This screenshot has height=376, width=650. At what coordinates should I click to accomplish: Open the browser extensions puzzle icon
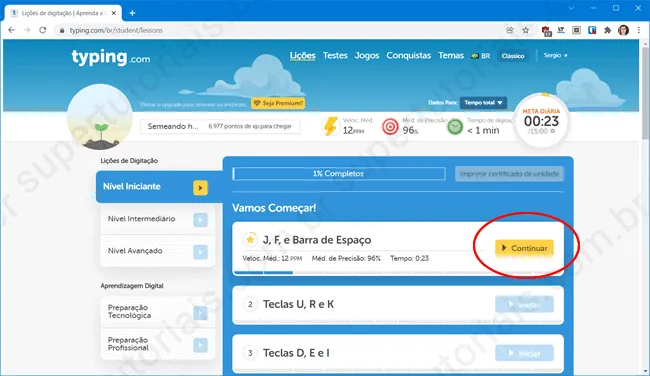coord(608,30)
